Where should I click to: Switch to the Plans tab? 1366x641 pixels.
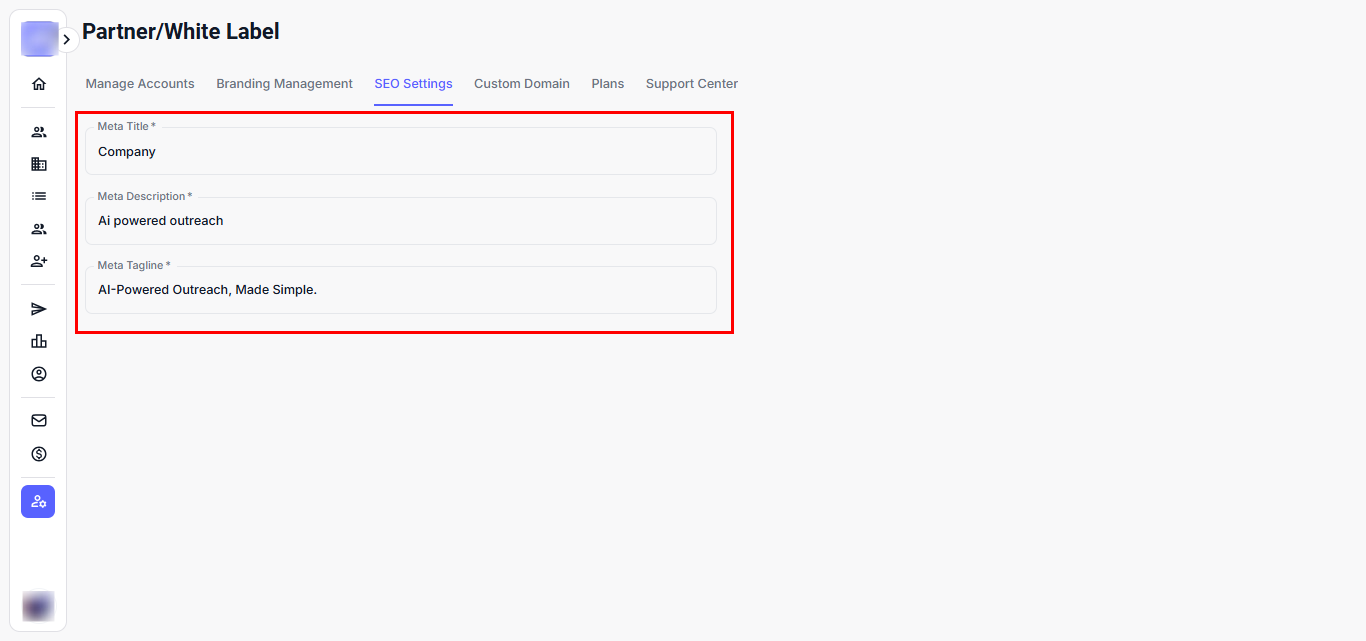(607, 84)
